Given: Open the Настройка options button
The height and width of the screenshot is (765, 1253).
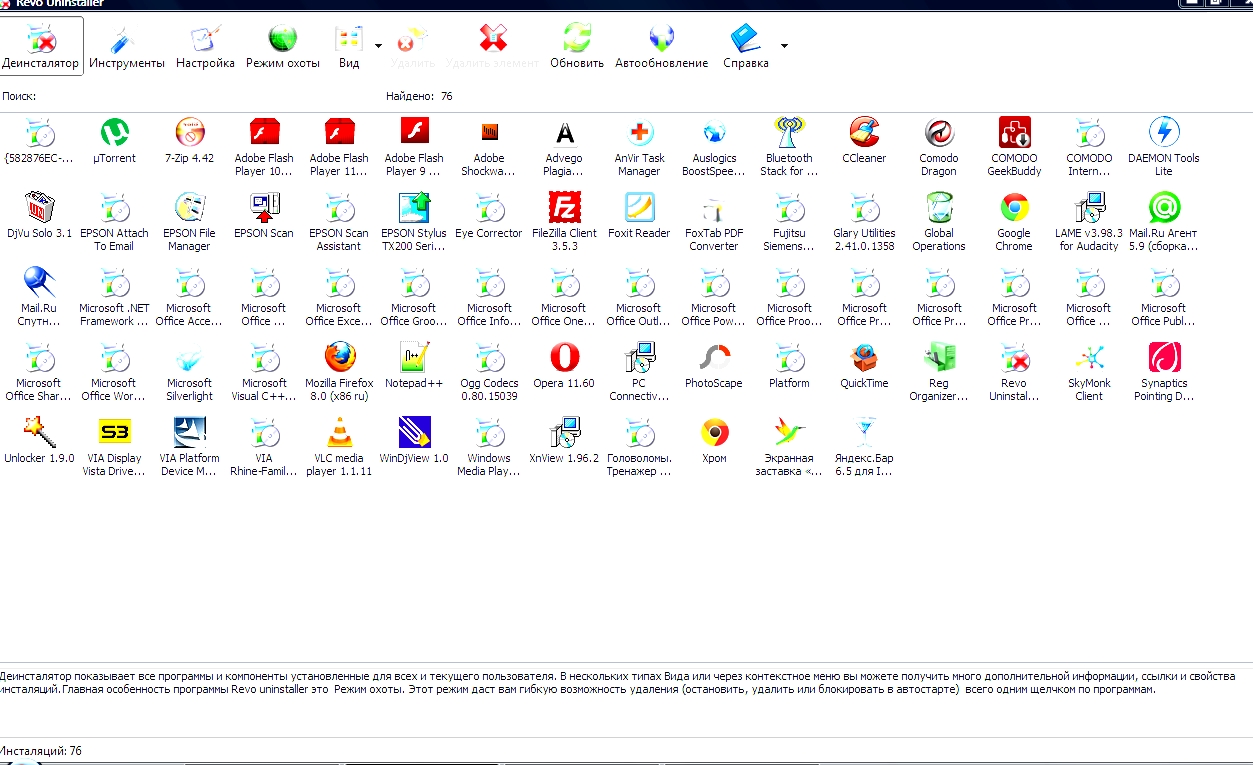Looking at the screenshot, I should [205, 46].
